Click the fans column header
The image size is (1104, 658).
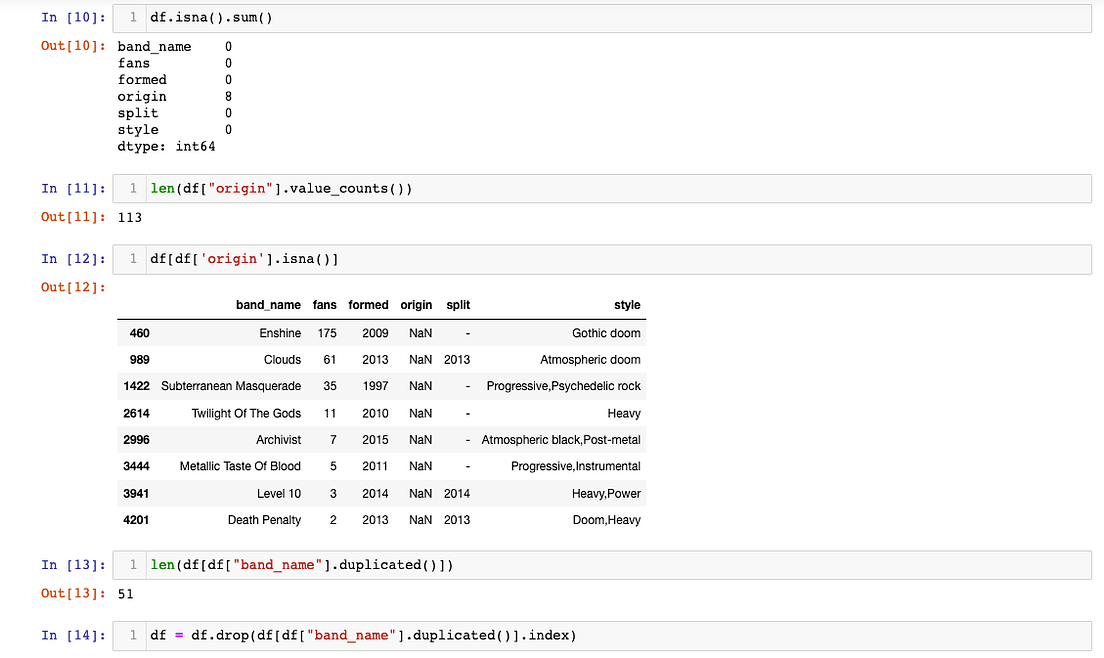[324, 305]
